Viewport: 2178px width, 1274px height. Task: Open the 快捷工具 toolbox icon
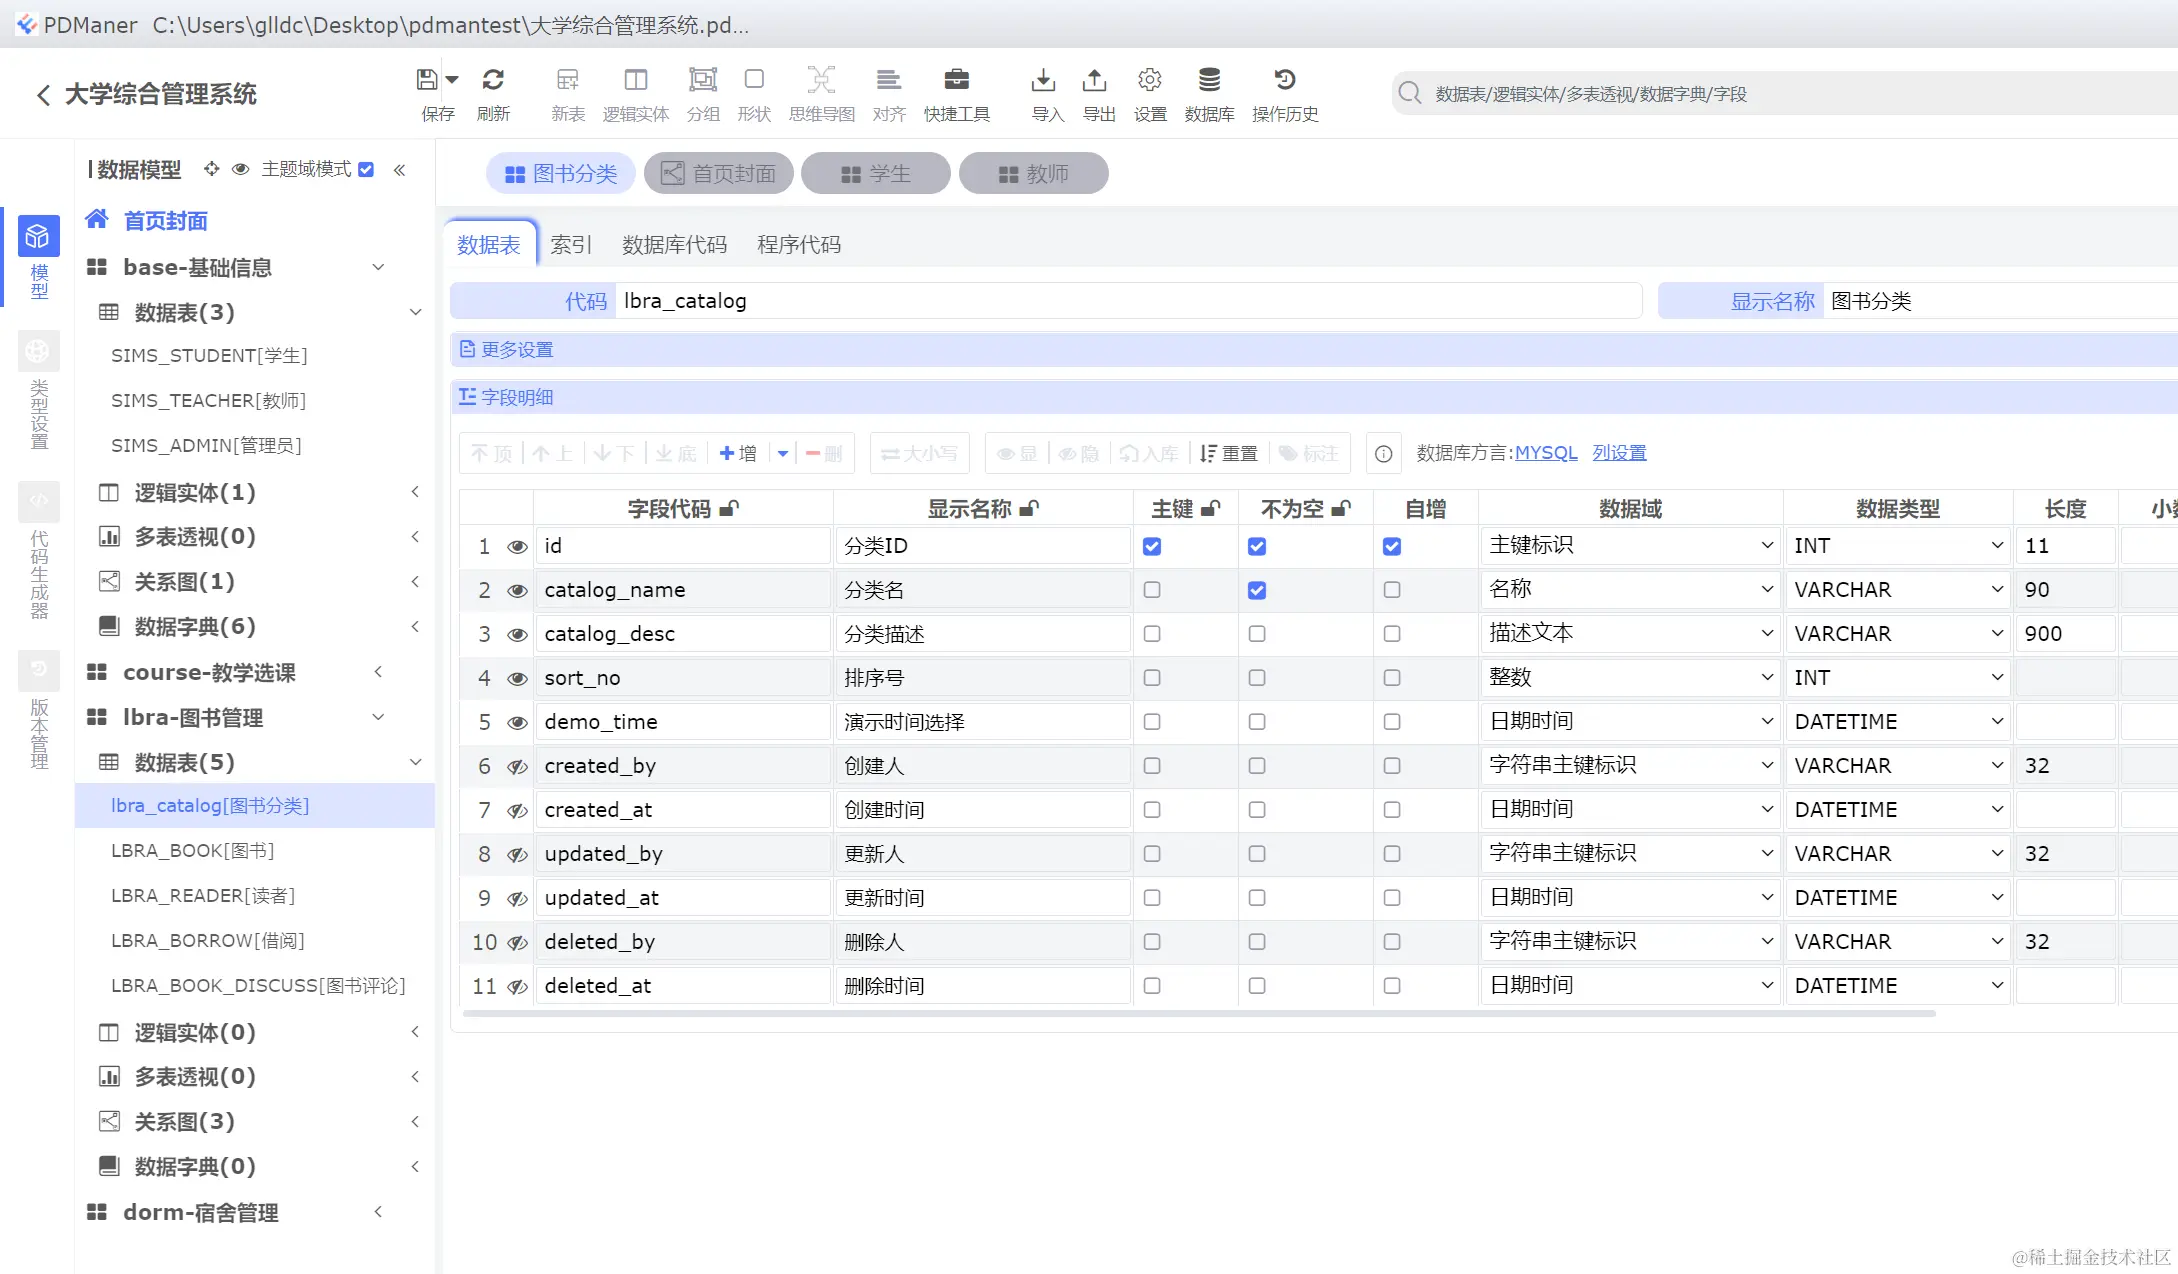click(x=957, y=80)
